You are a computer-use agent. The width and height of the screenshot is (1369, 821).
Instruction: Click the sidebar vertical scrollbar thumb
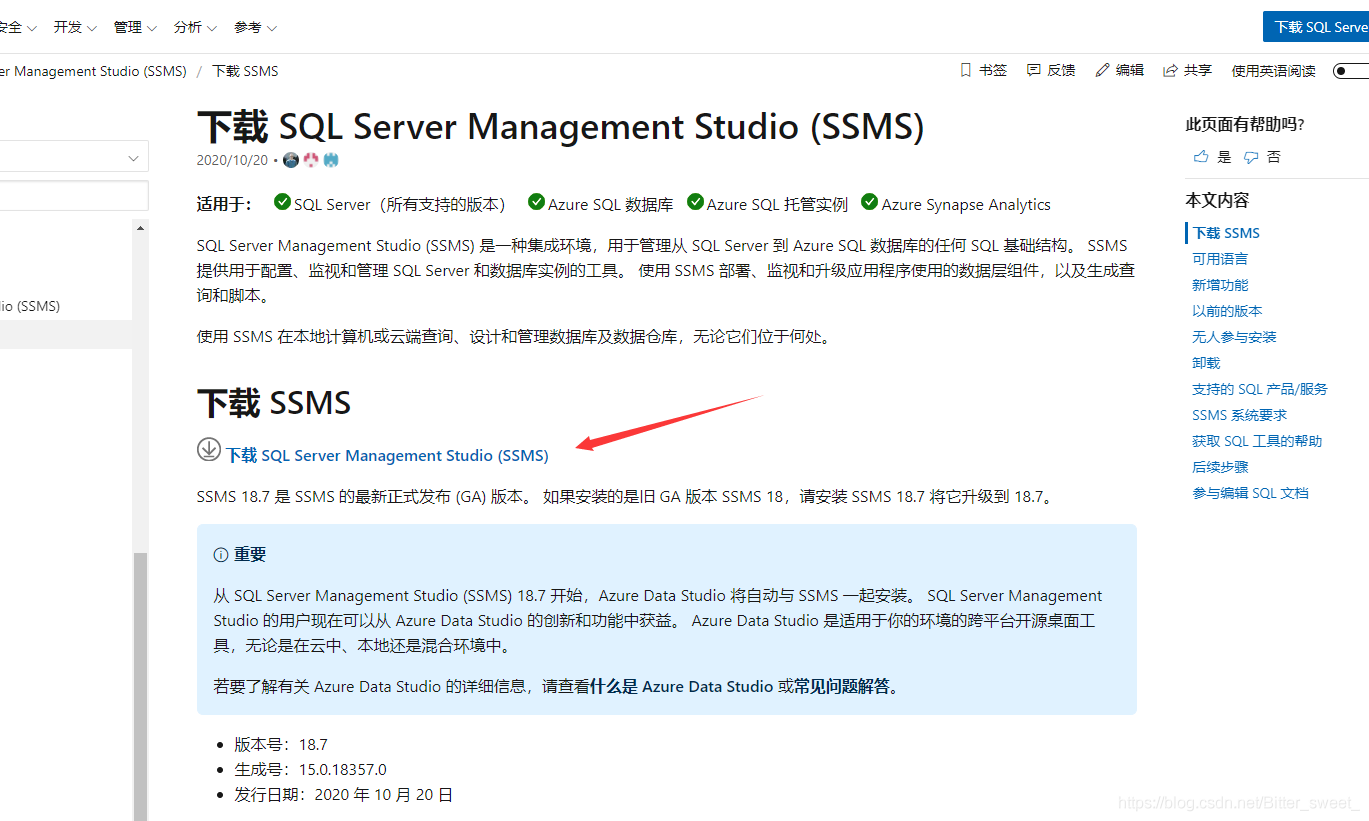pyautogui.click(x=141, y=686)
